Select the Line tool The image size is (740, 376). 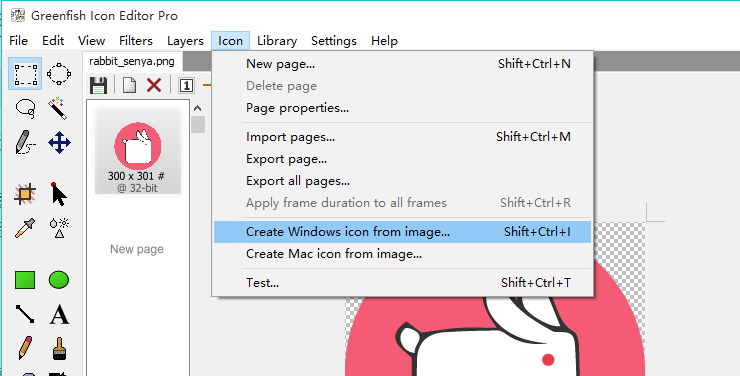click(25, 314)
